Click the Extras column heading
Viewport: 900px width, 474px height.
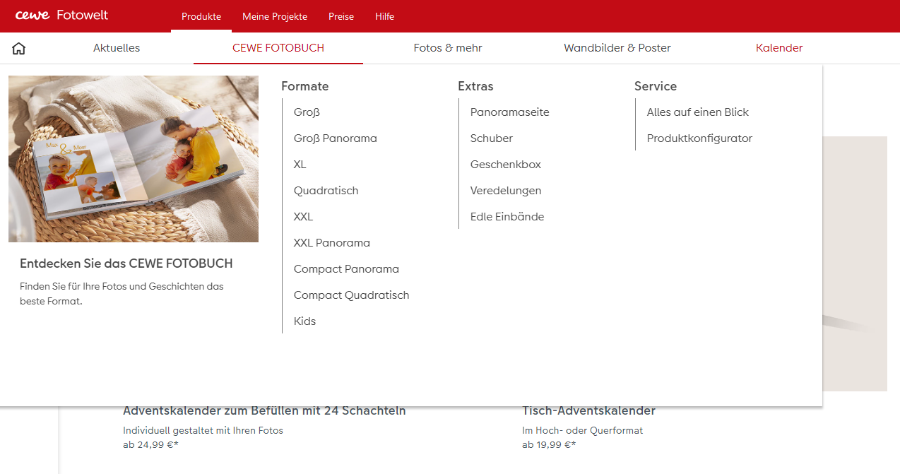tap(475, 86)
